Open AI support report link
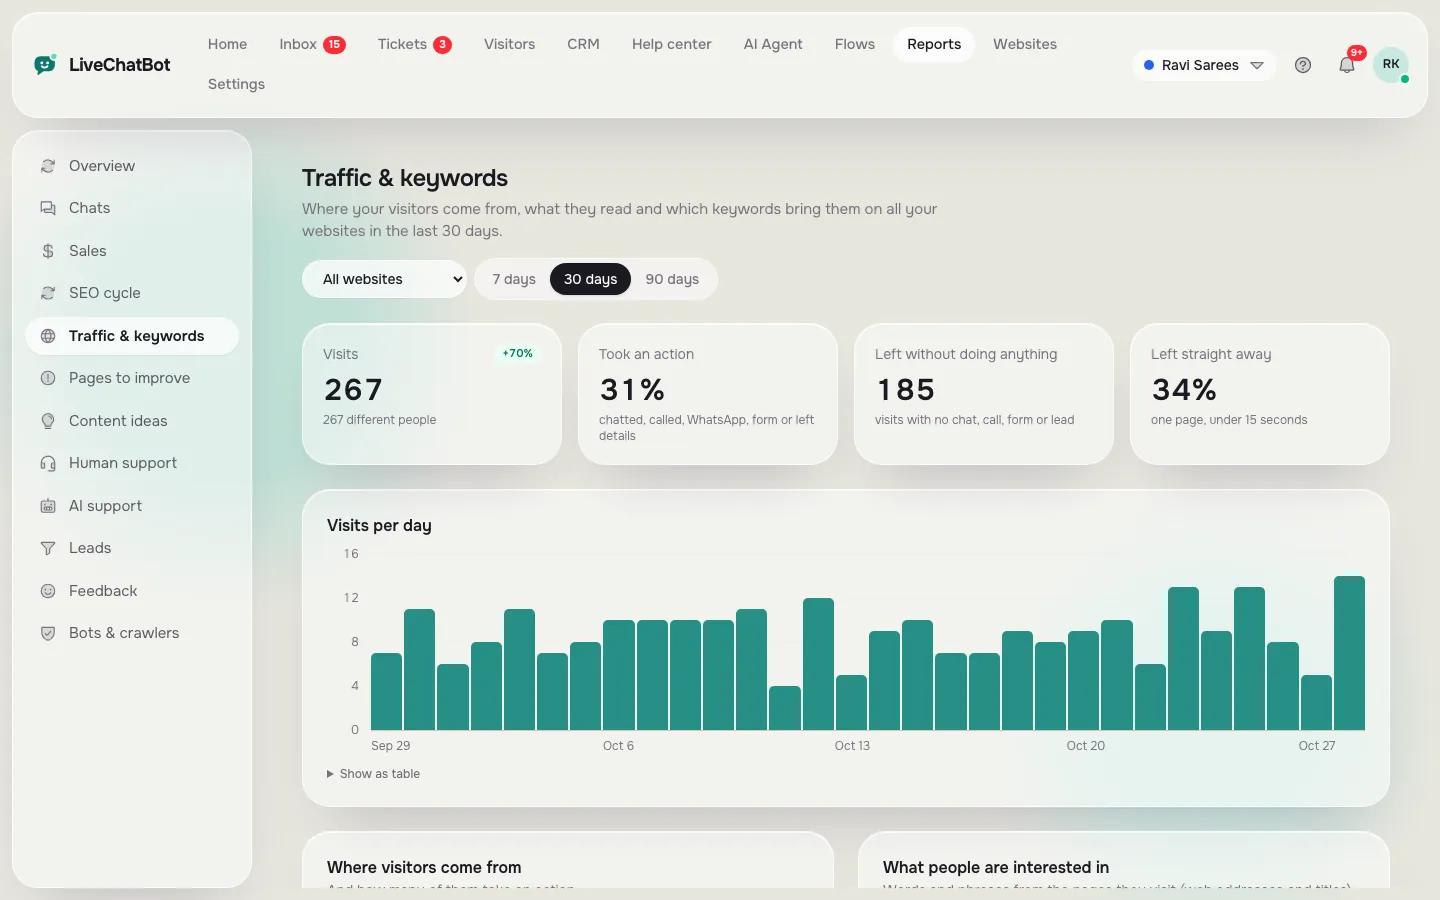This screenshot has height=900, width=1440. pos(132,506)
